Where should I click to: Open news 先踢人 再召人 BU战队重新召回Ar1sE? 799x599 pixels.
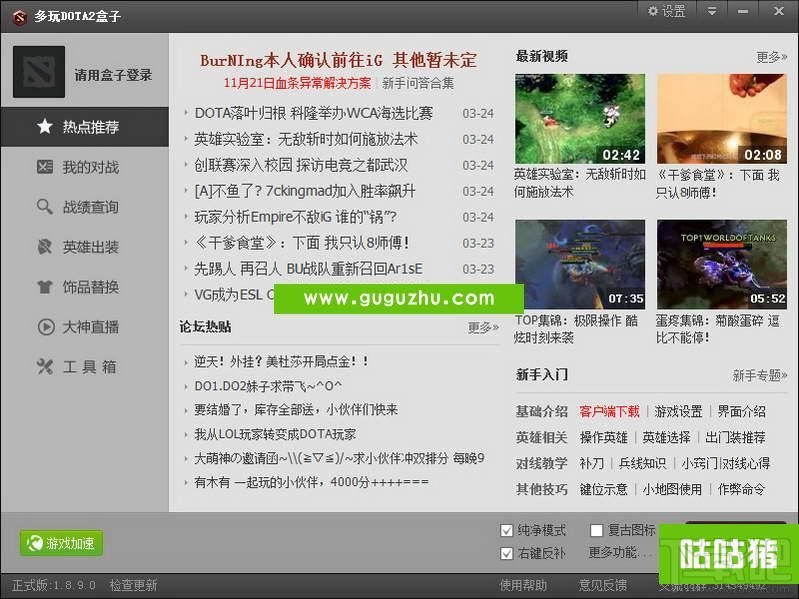[308, 269]
